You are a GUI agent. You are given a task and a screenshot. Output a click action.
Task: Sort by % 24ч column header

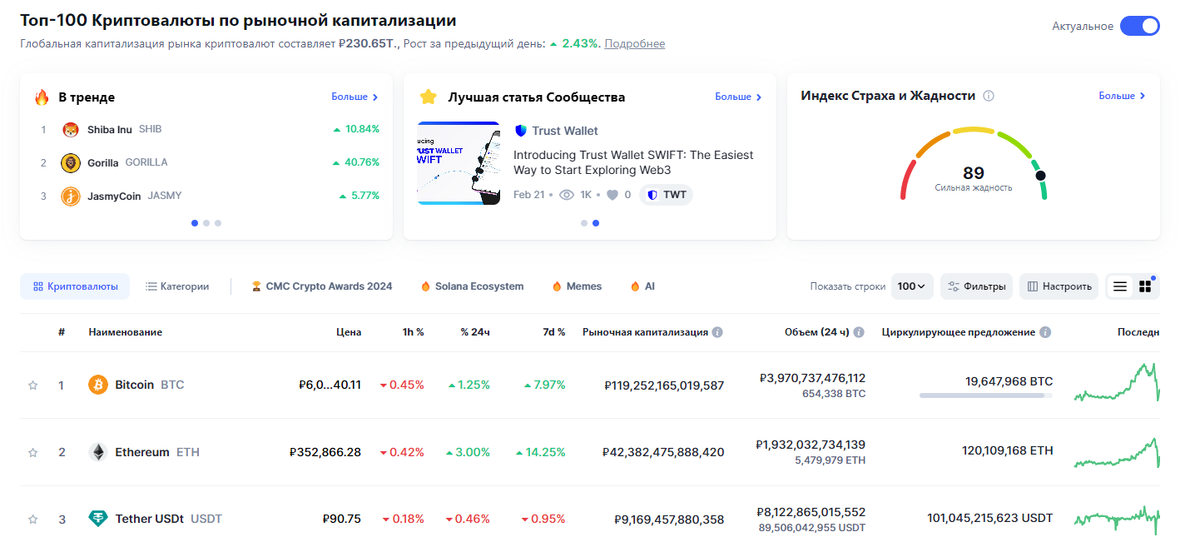pyautogui.click(x=475, y=332)
